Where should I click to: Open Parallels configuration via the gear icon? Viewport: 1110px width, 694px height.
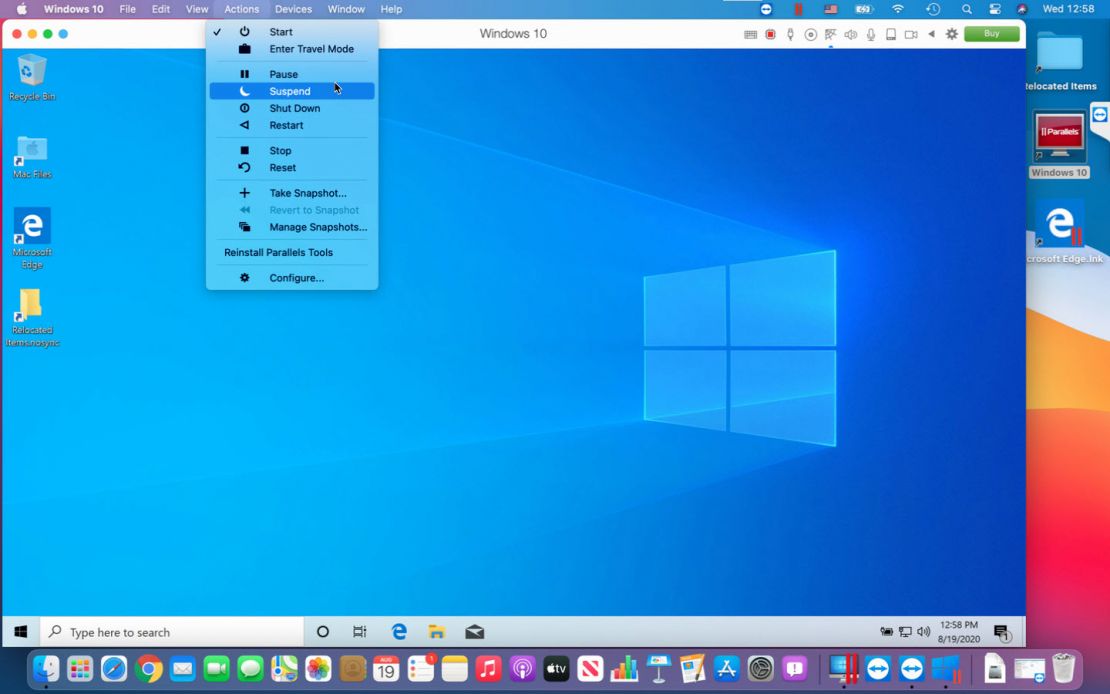[x=951, y=33]
